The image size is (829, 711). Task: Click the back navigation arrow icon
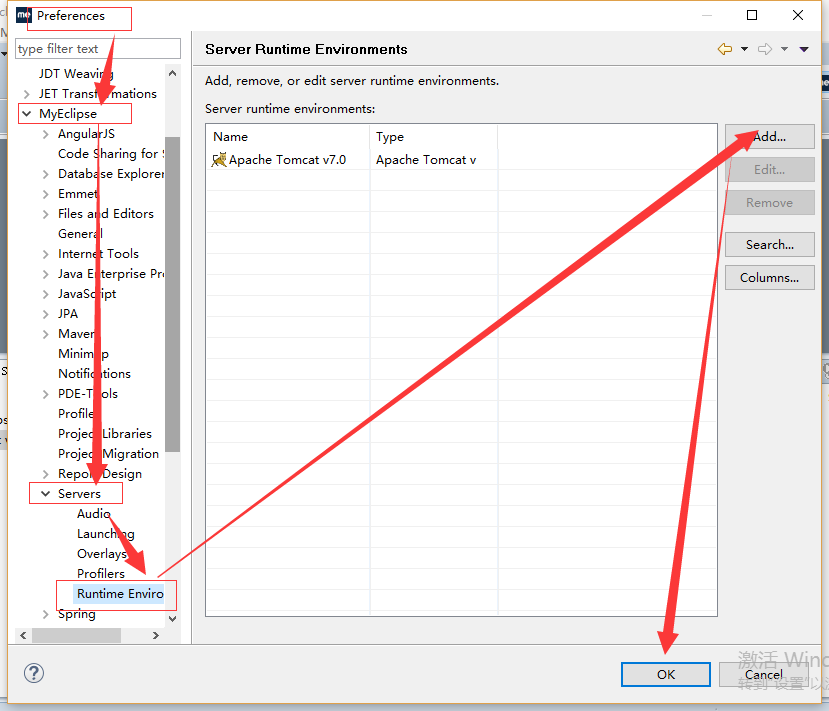[x=725, y=49]
